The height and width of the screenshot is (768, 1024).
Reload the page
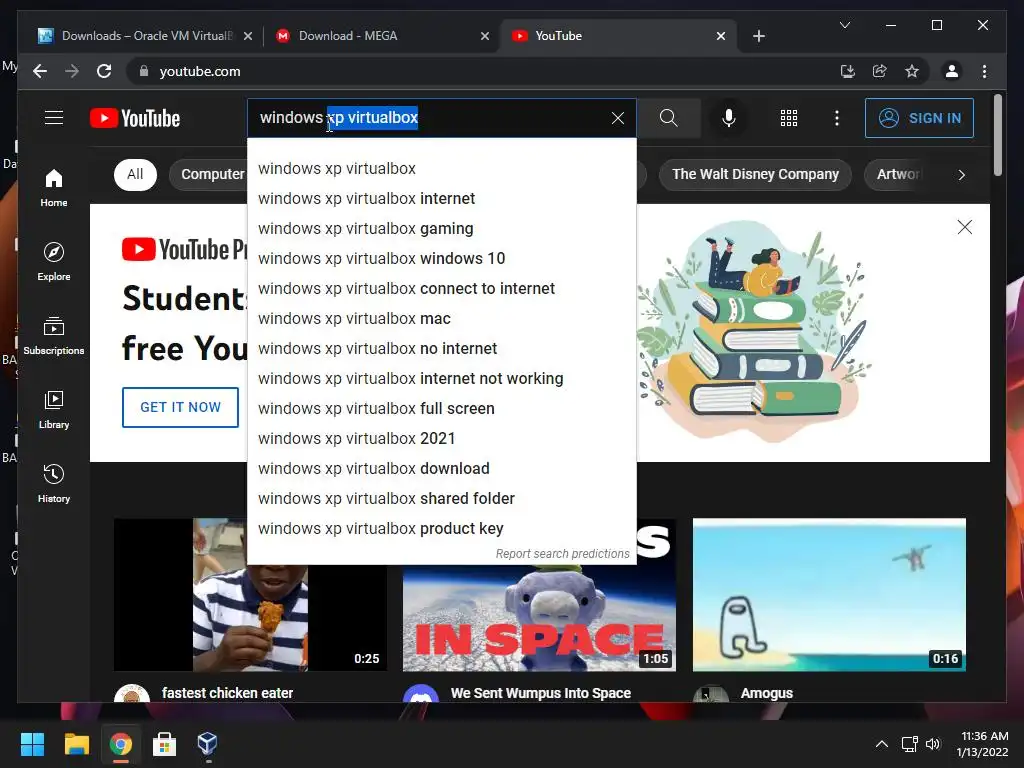[x=104, y=71]
